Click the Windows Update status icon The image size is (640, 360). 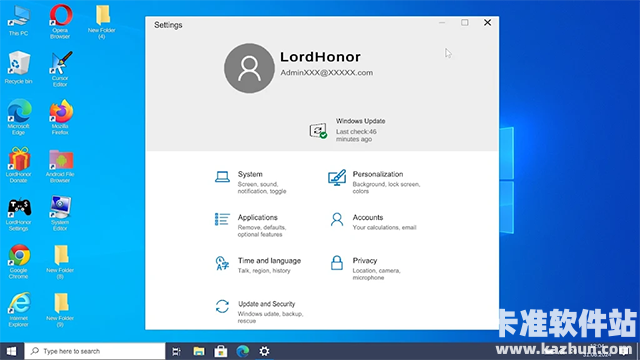point(318,131)
